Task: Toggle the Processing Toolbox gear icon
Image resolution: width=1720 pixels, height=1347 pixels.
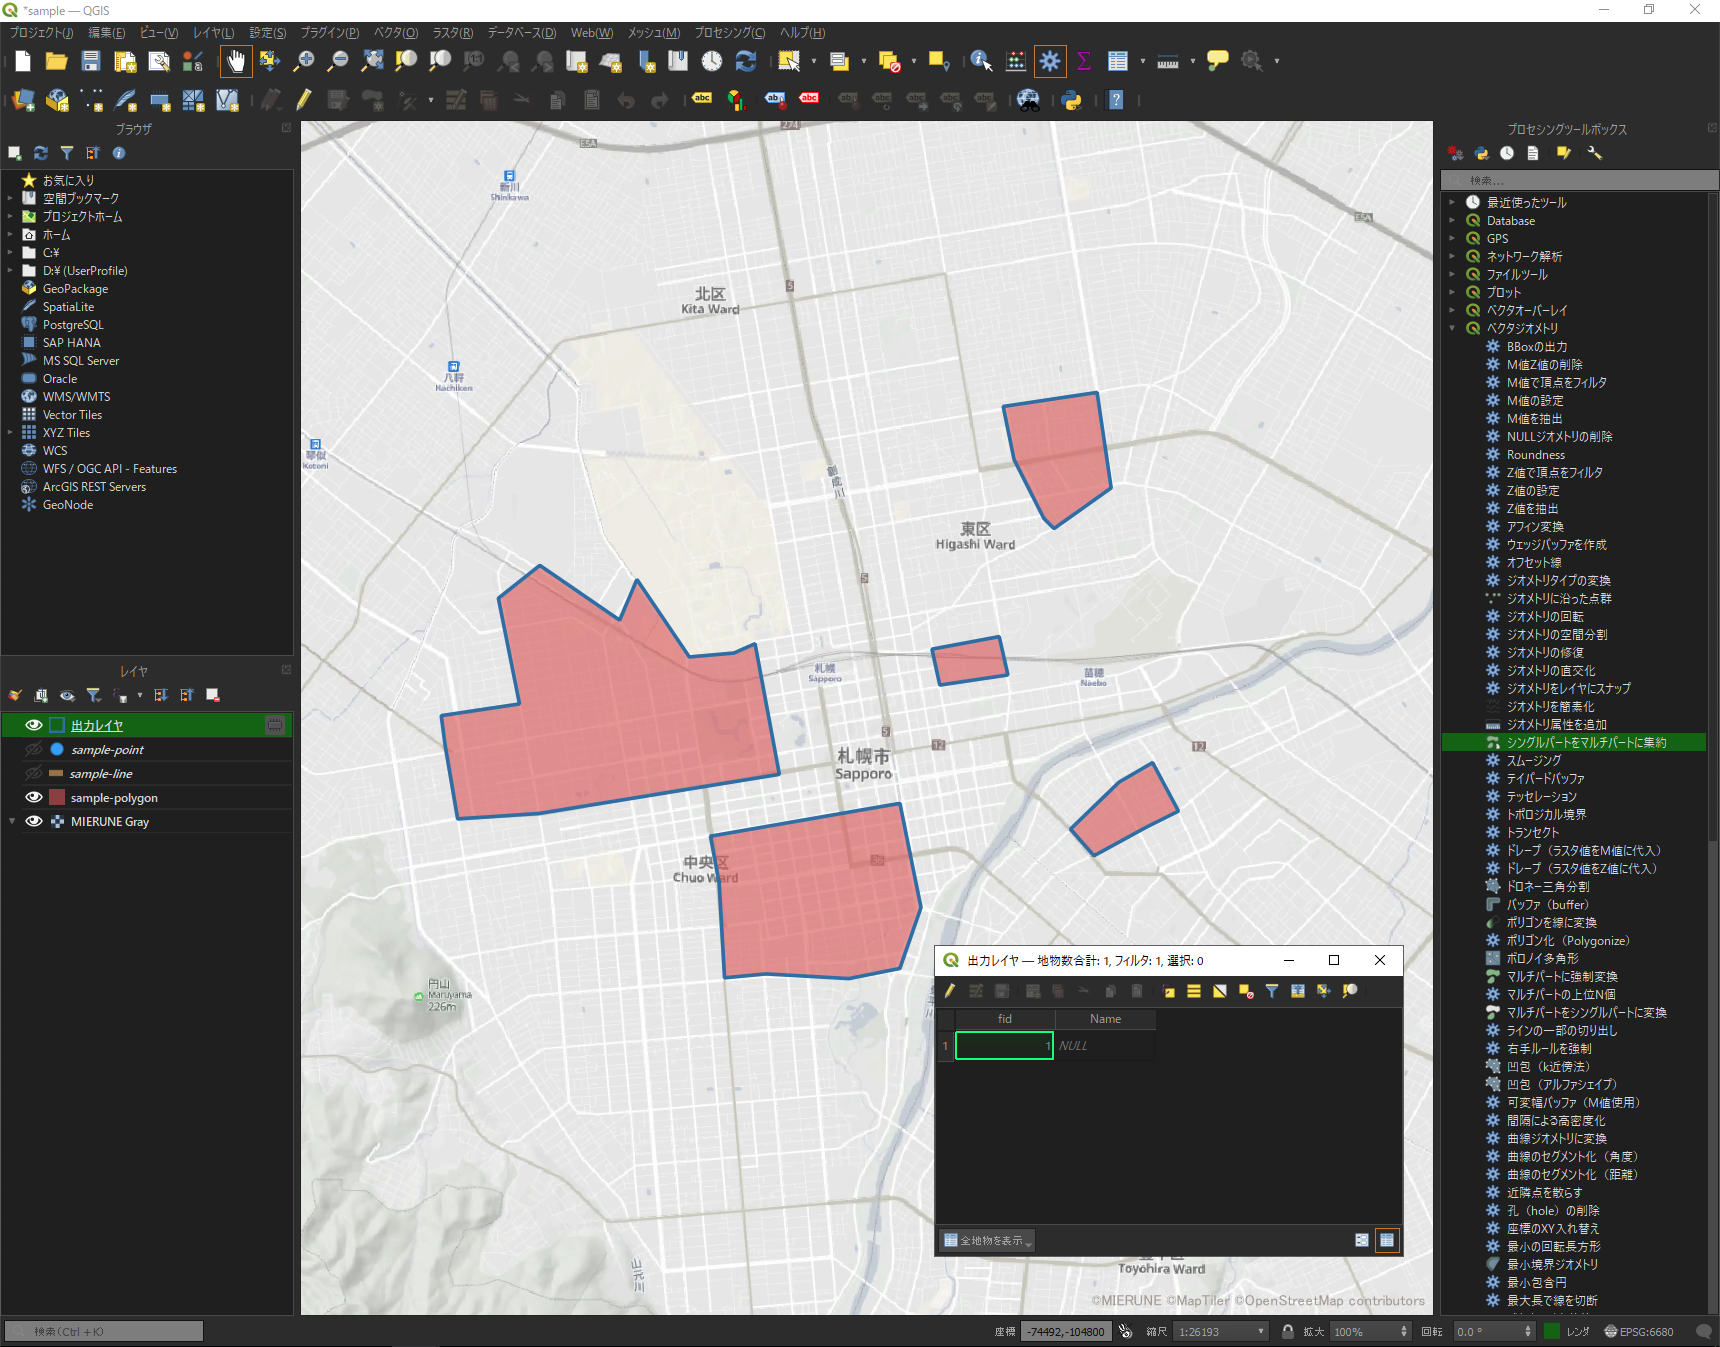Action: click(1050, 61)
